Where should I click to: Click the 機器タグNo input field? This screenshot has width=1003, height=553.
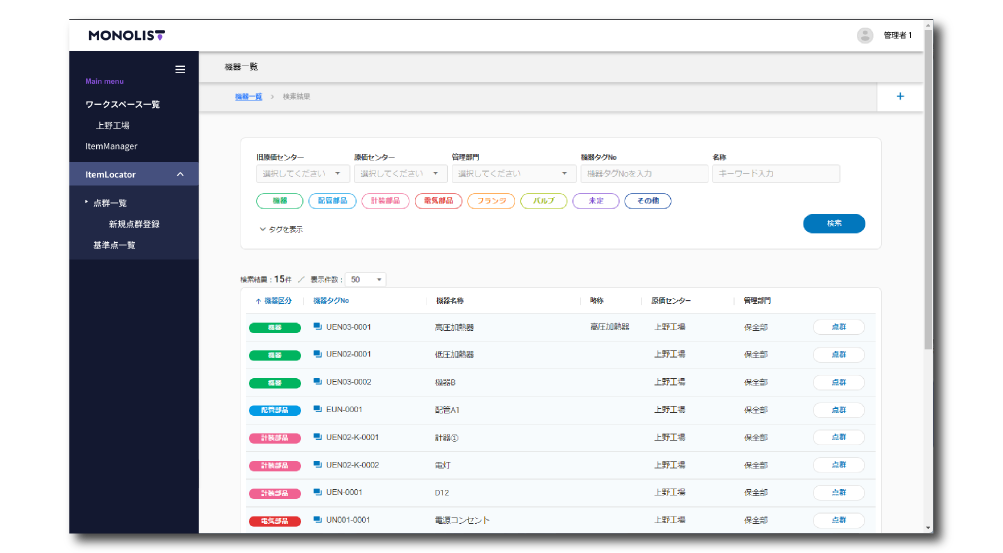pyautogui.click(x=643, y=174)
